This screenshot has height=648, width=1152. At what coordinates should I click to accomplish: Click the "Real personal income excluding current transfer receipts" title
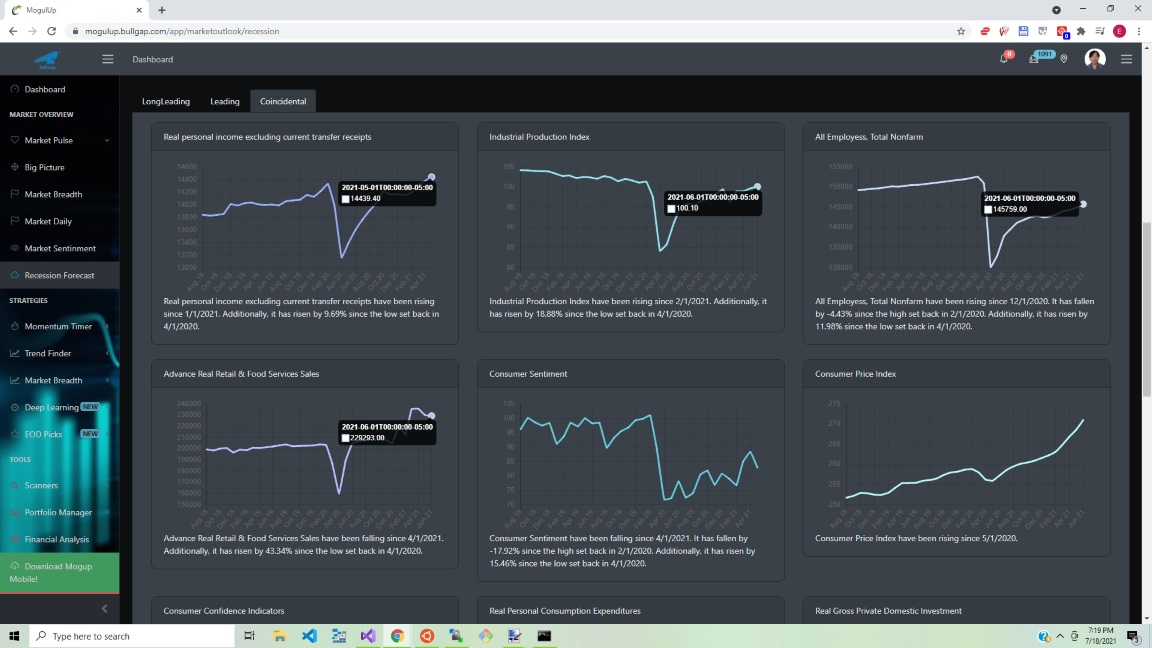(267, 137)
